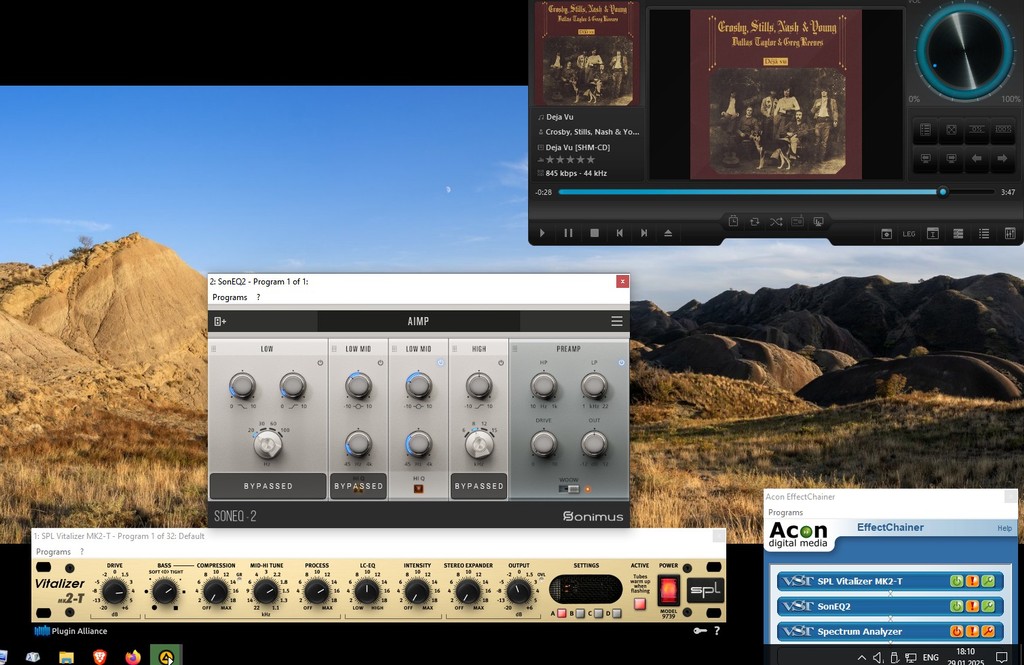Open the AIMP preset selector in SonEQ2
Screen dimensions: 1024x665
419,321
